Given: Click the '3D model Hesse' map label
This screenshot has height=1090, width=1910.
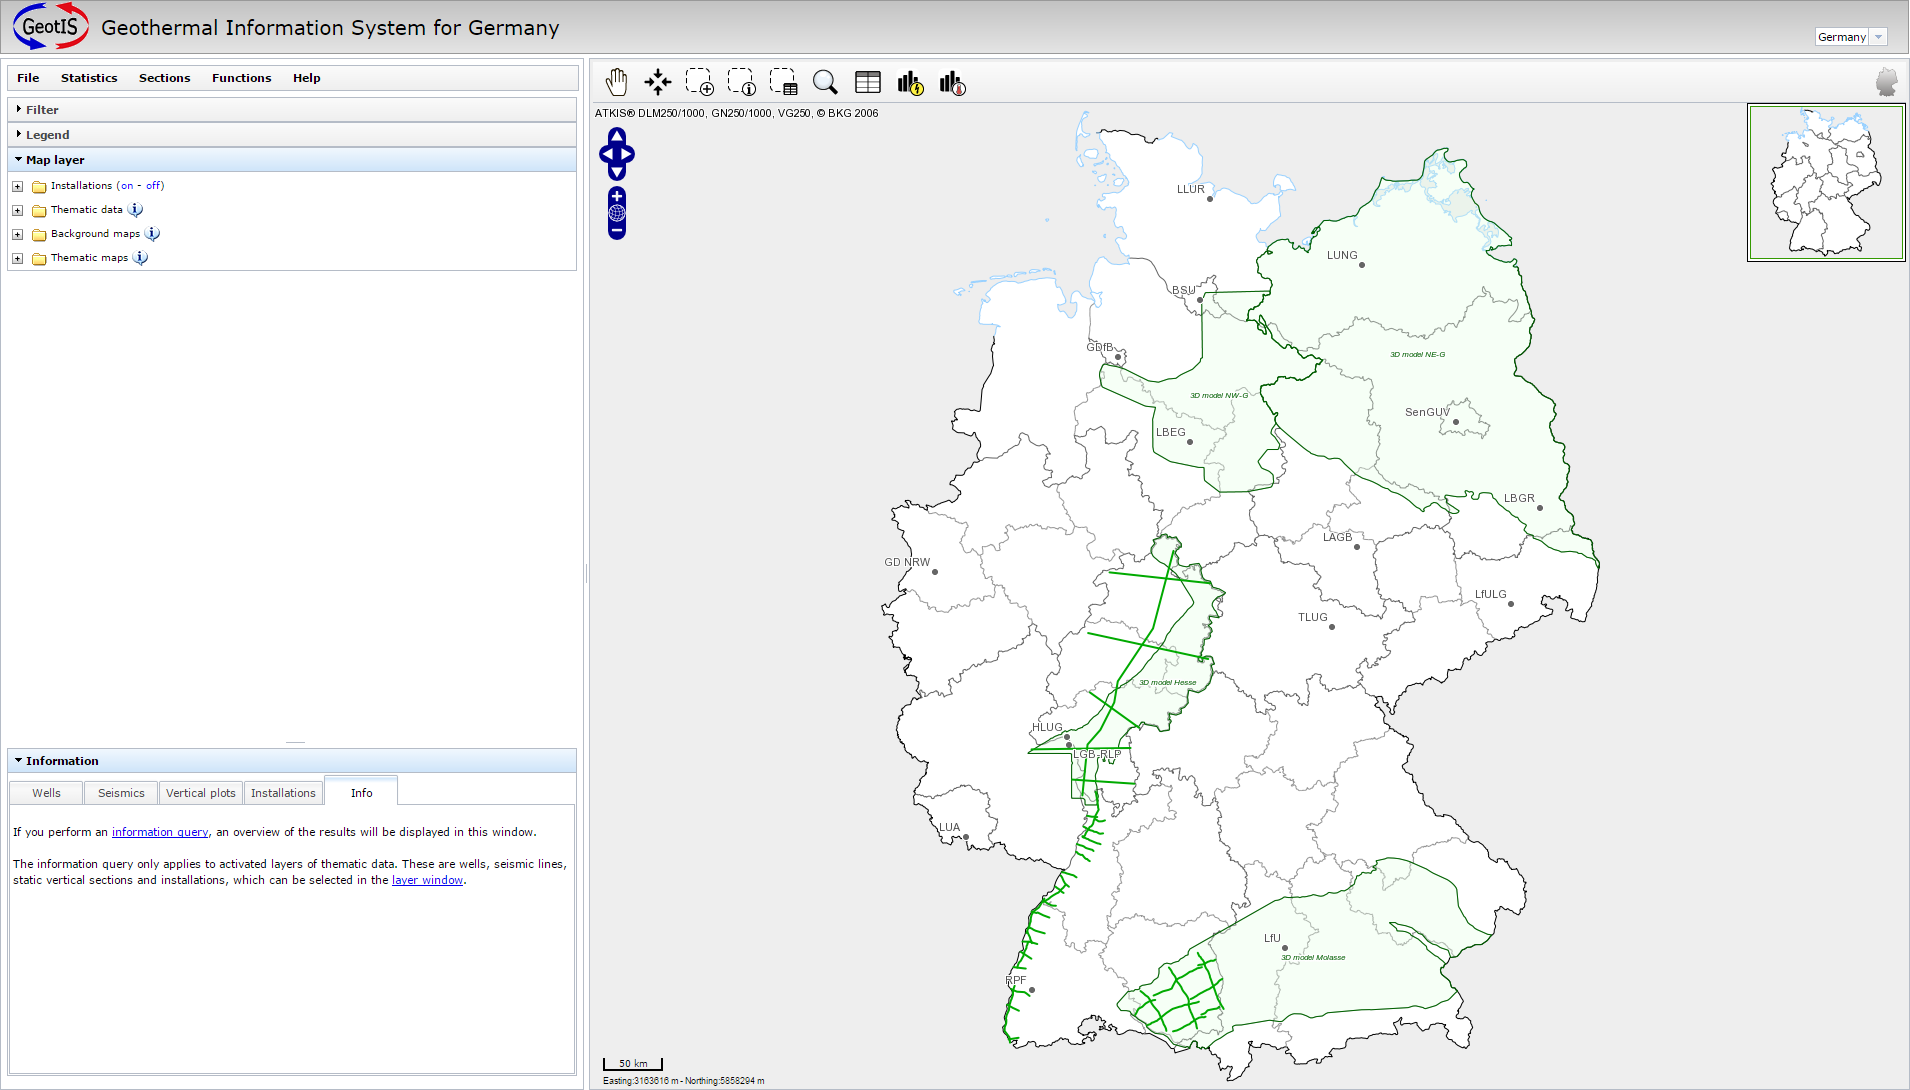Looking at the screenshot, I should pos(1167,683).
